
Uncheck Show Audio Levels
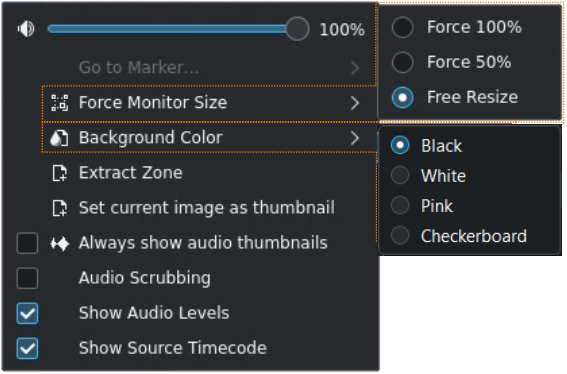27,313
